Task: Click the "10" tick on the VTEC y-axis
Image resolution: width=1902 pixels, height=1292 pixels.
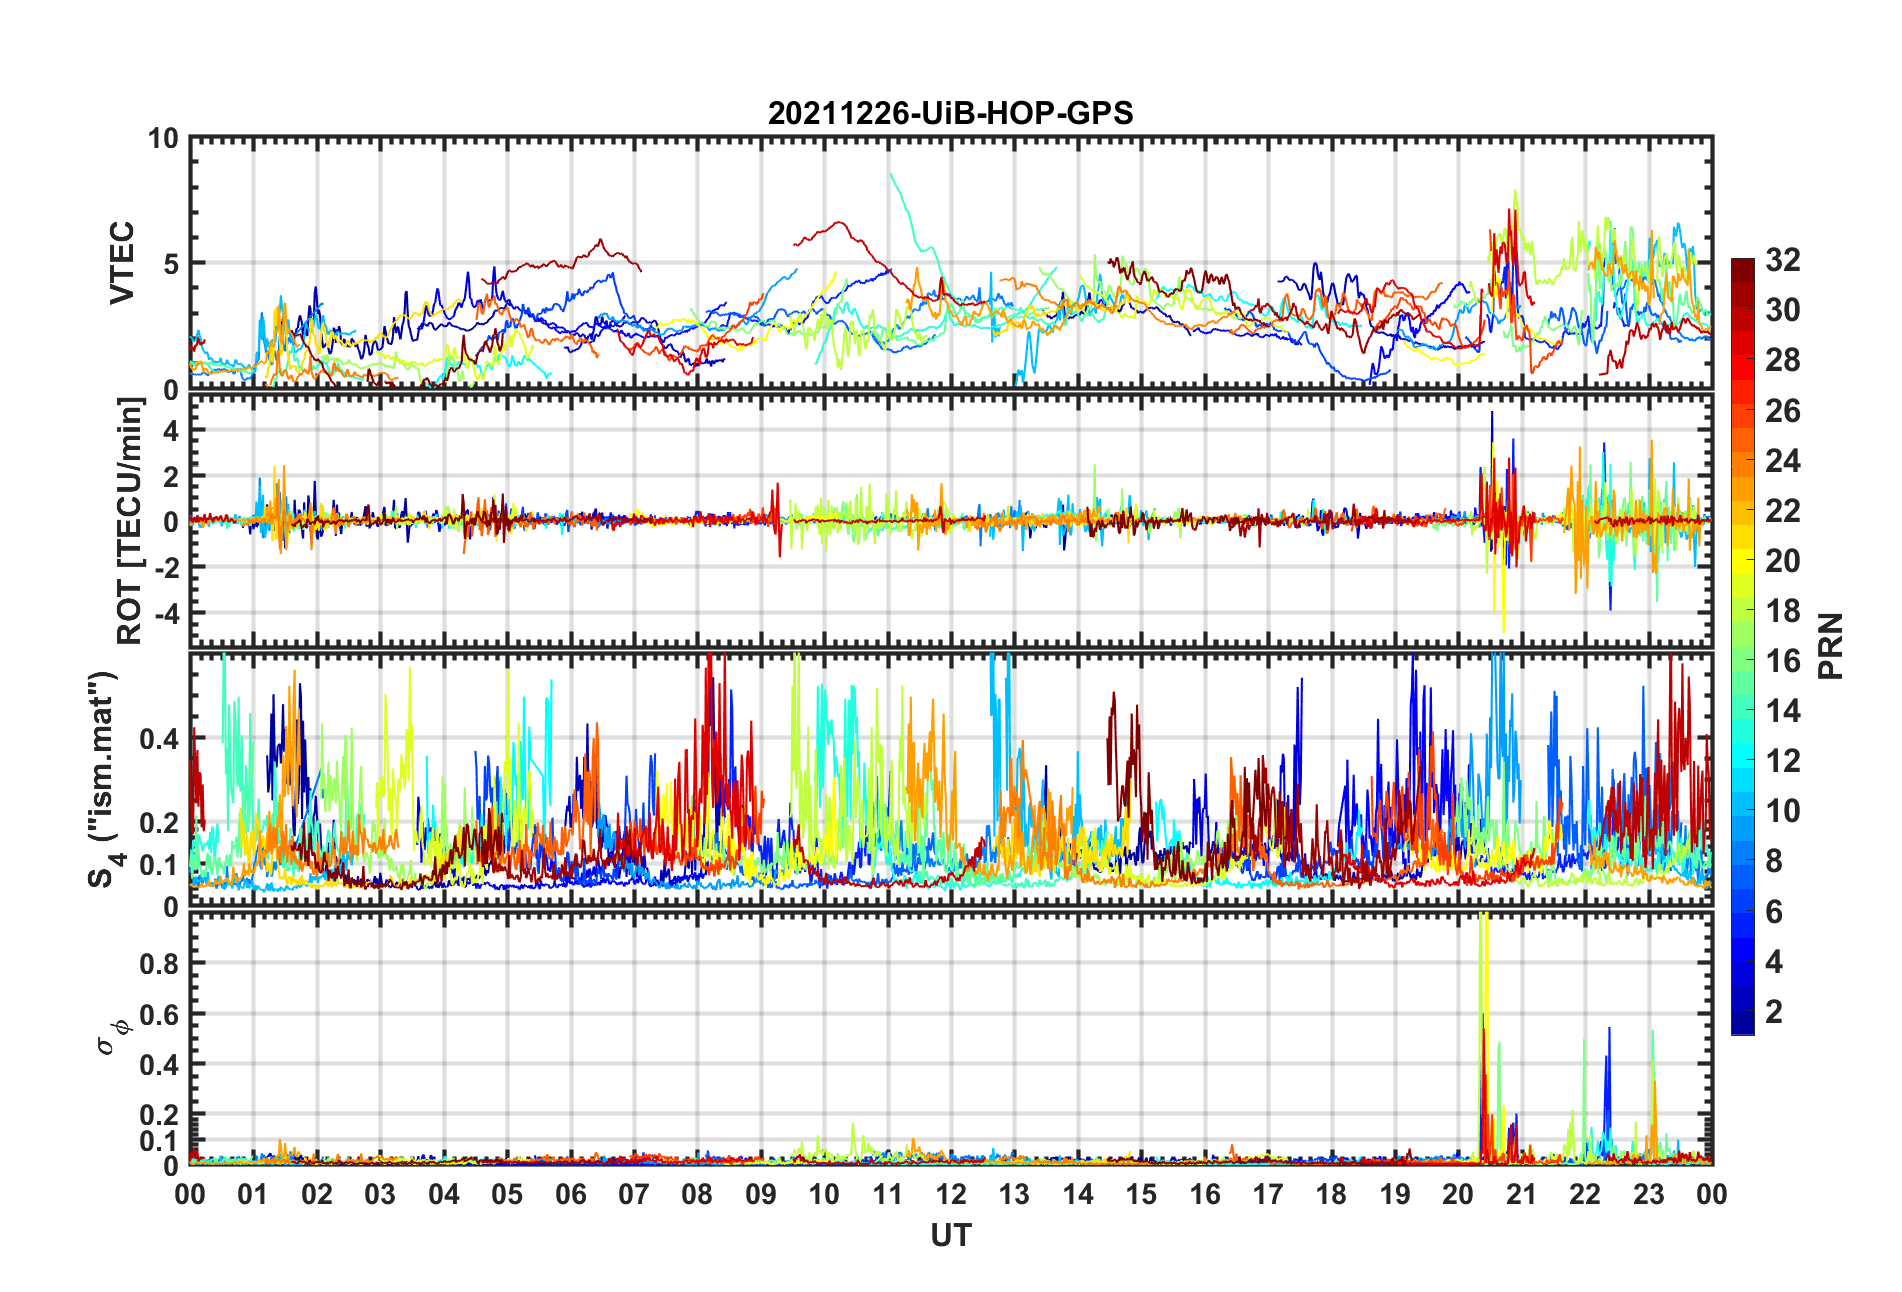Action: coord(163,138)
